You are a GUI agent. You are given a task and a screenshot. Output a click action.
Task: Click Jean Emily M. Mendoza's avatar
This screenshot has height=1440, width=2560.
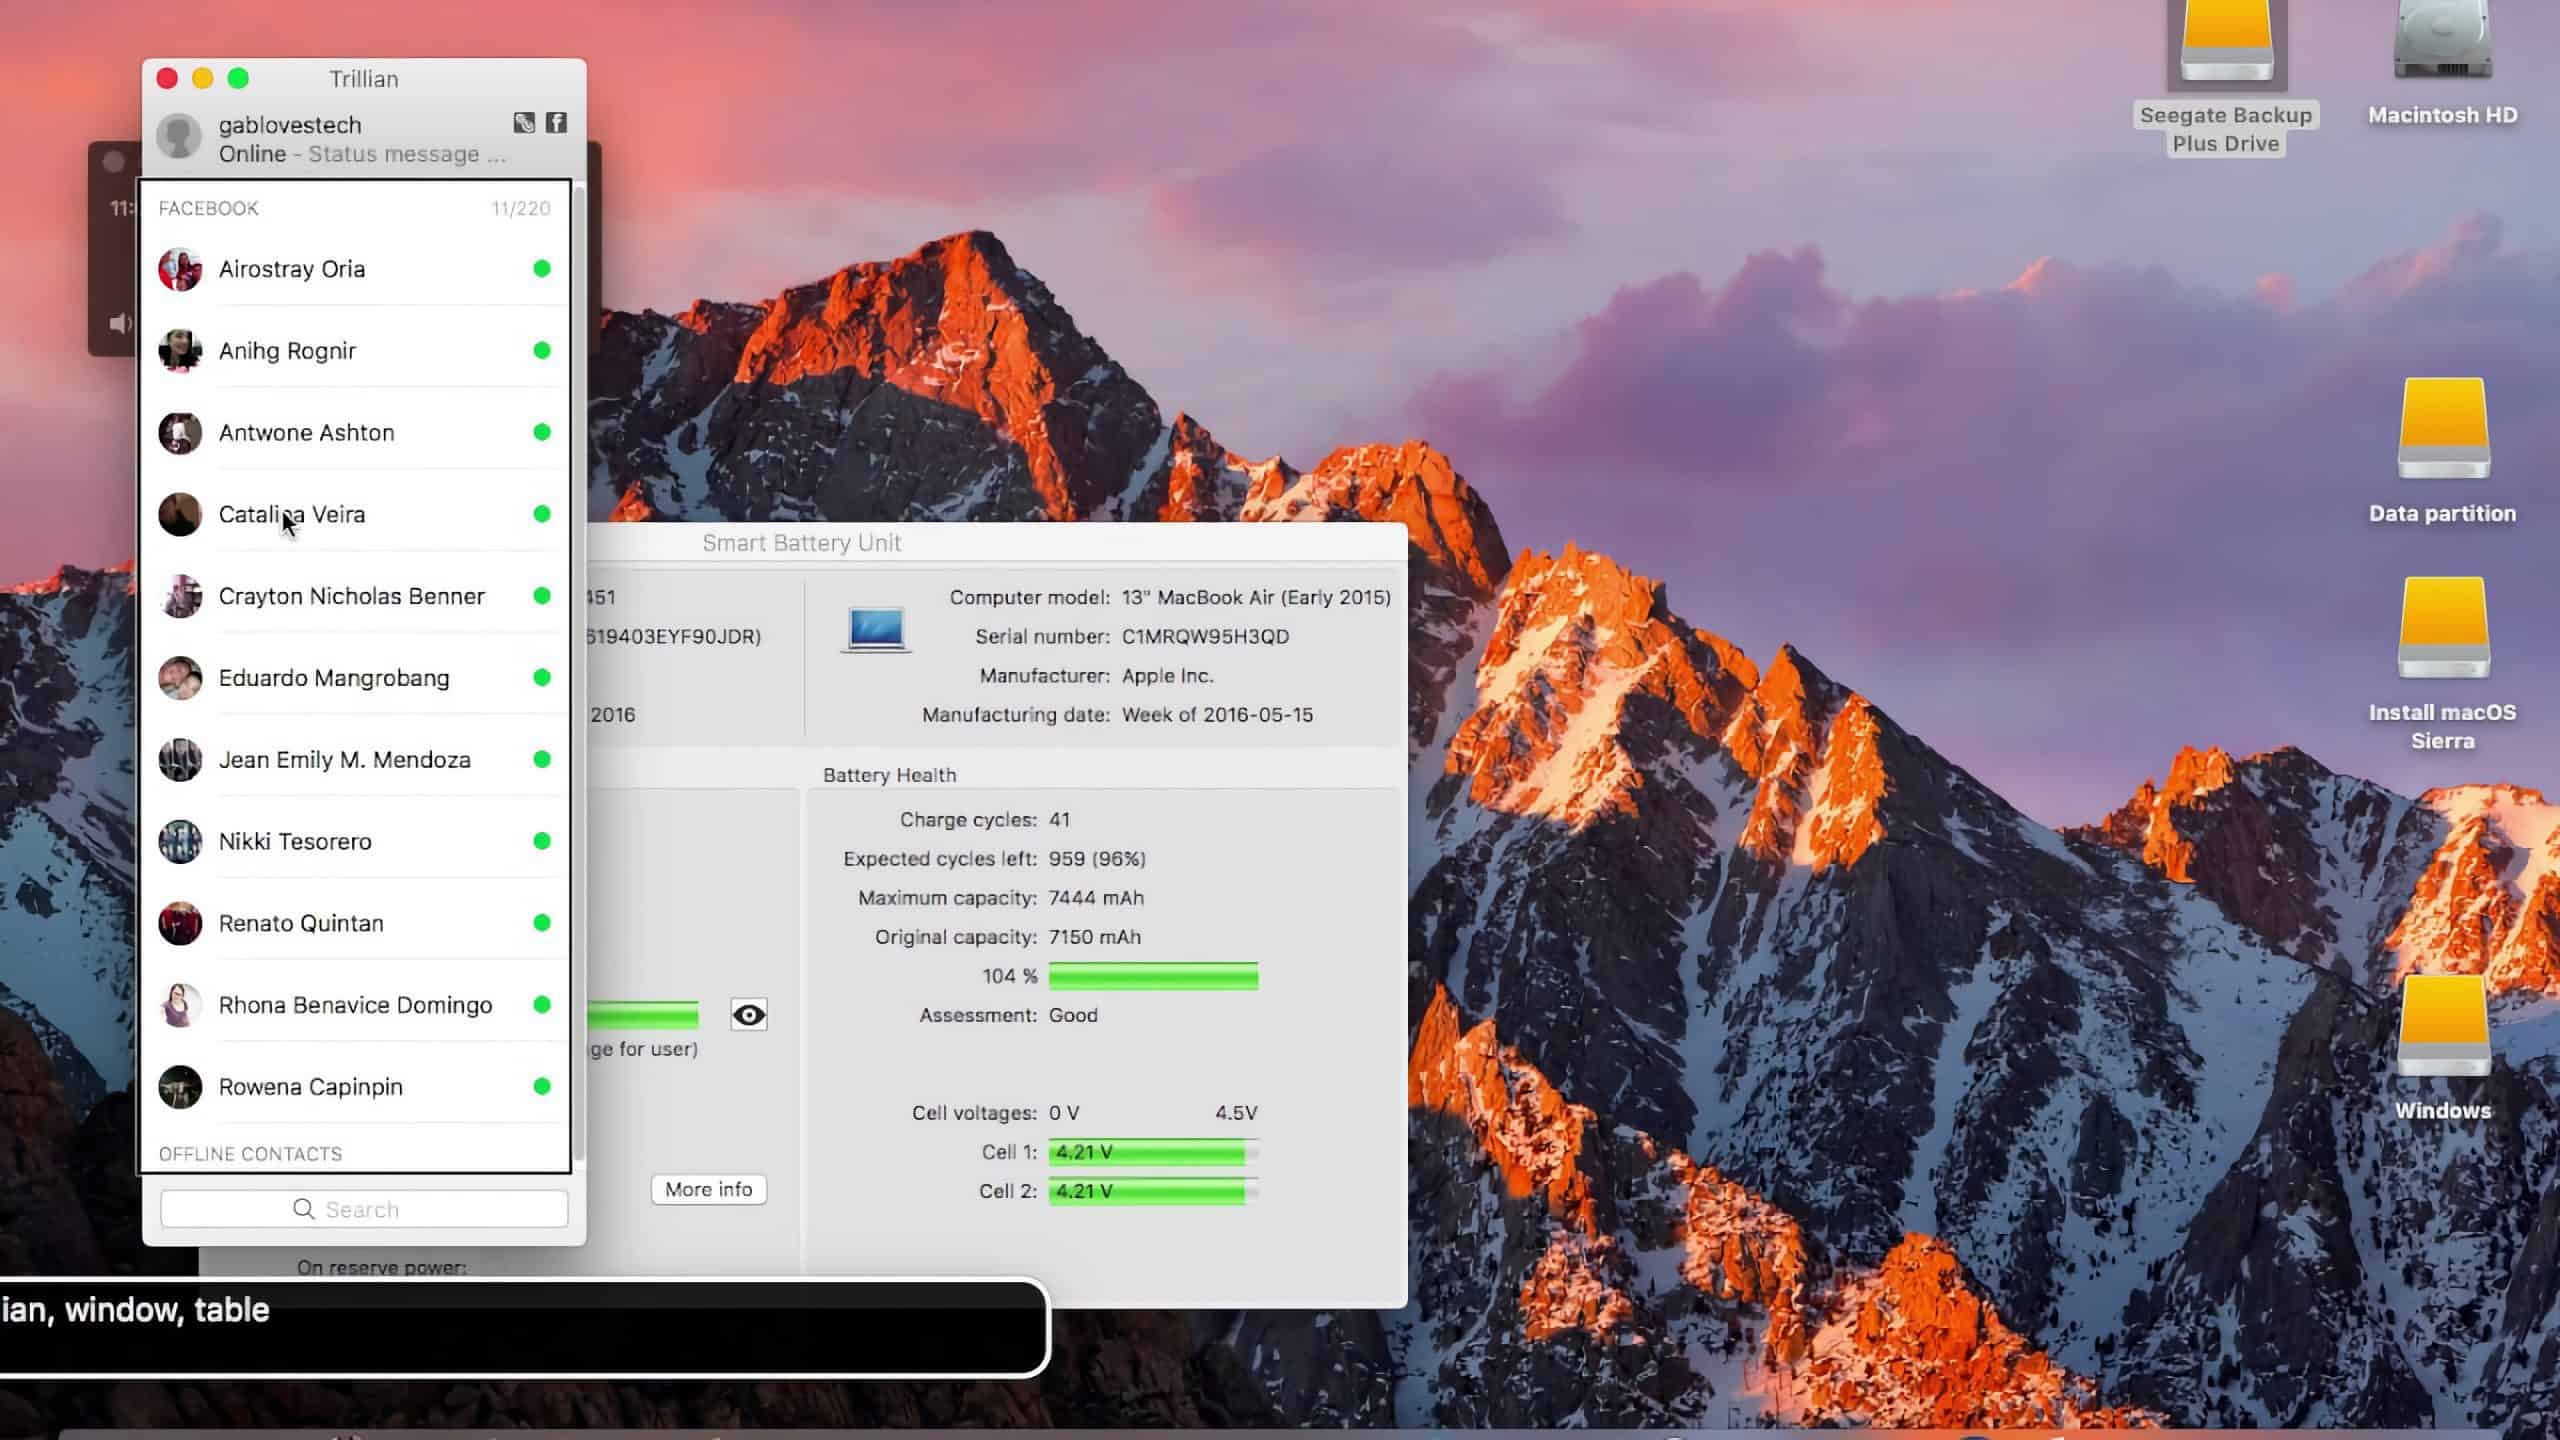coord(180,760)
